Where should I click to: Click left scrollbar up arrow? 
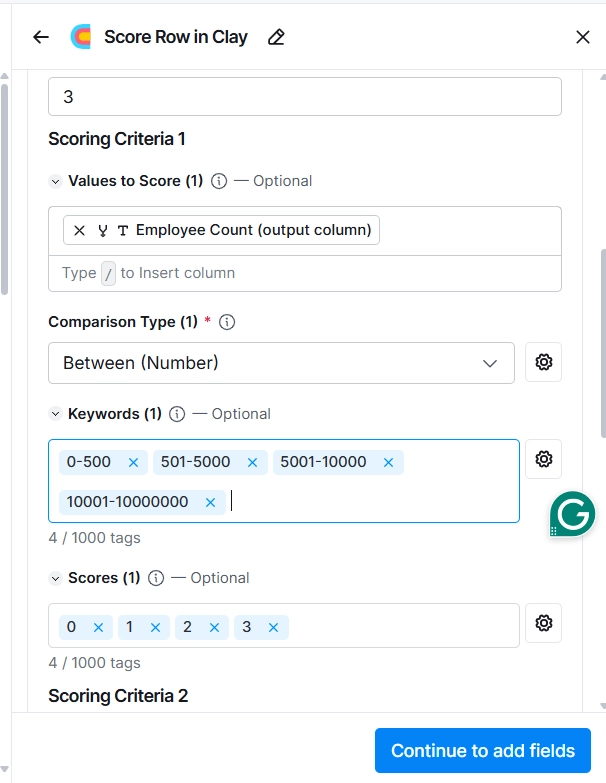(x=4, y=76)
